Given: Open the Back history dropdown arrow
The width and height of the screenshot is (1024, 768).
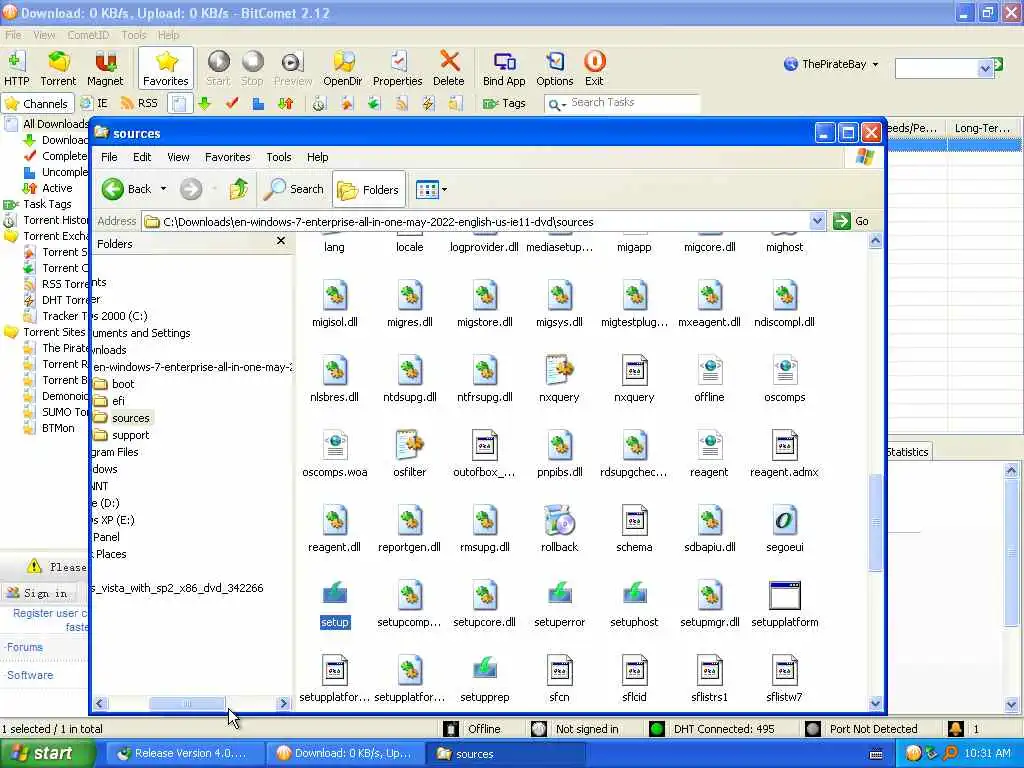Looking at the screenshot, I should [163, 189].
